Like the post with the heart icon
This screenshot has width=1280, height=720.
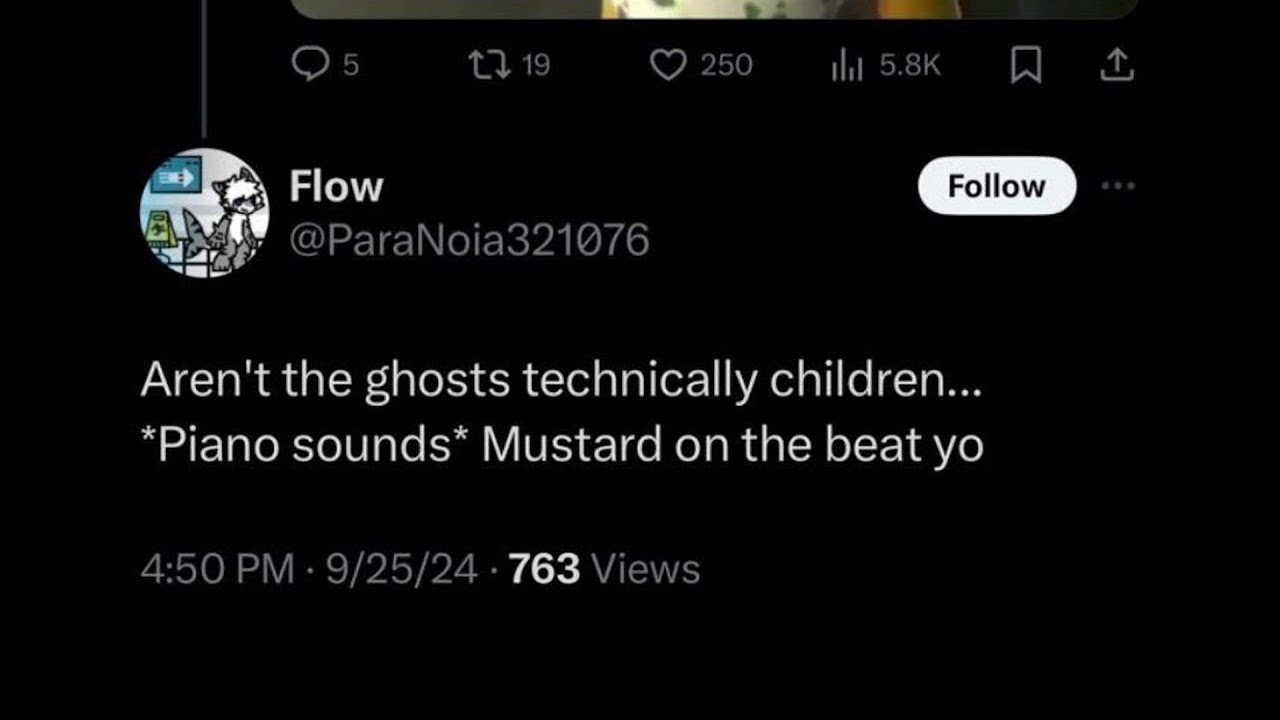(666, 66)
